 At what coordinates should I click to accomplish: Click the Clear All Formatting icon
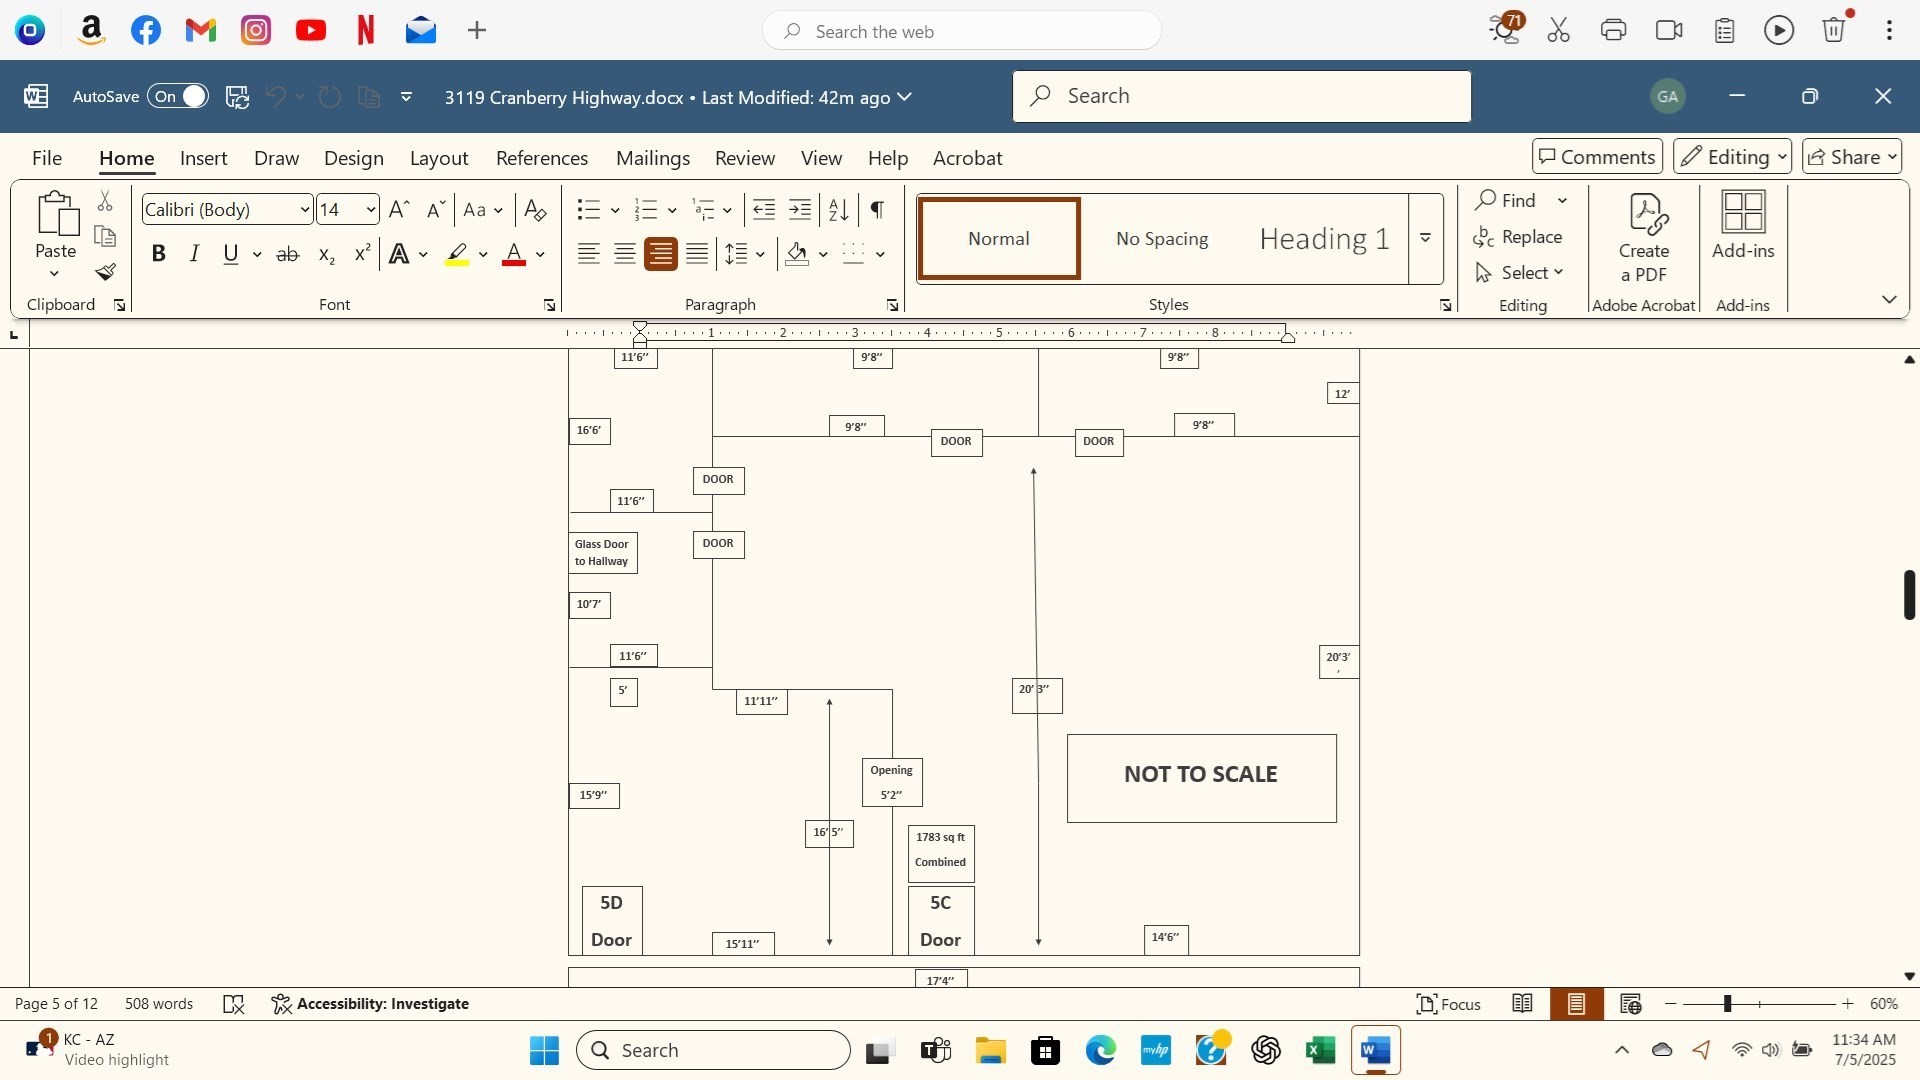[x=535, y=210]
